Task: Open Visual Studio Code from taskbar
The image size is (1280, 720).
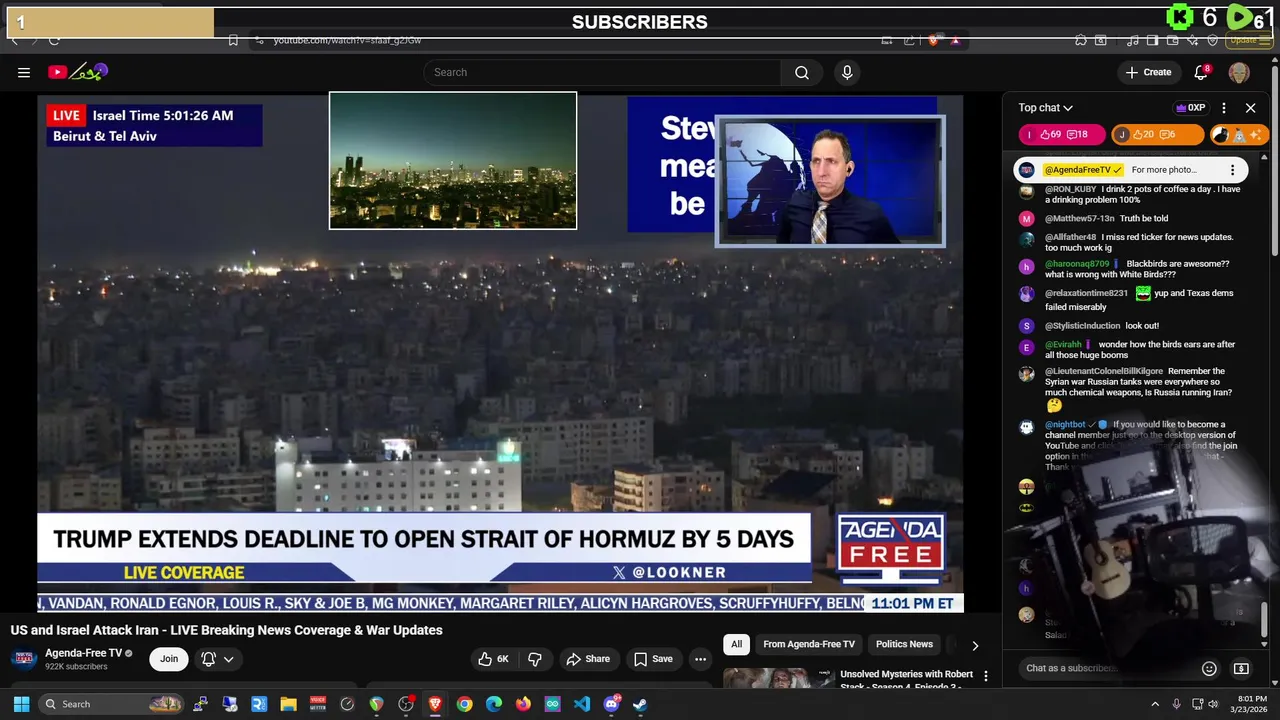Action: coord(582,704)
